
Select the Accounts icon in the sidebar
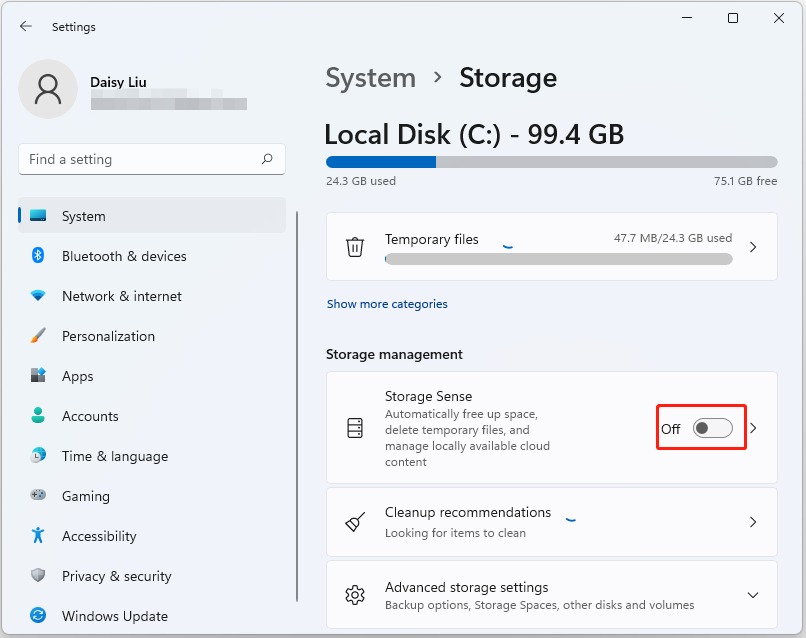(x=39, y=416)
